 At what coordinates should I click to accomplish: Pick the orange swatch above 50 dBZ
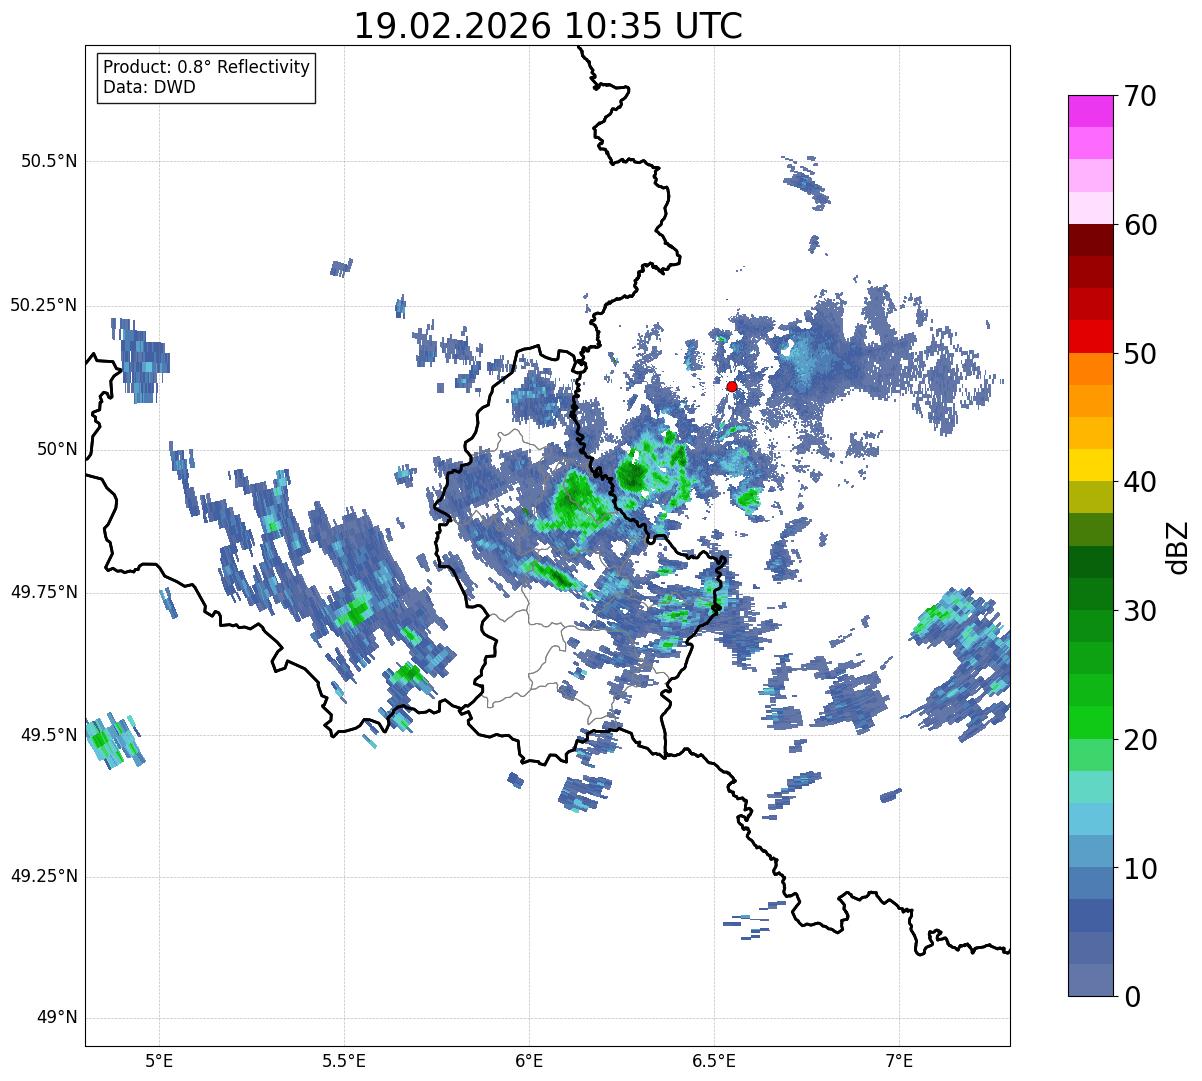(1090, 369)
